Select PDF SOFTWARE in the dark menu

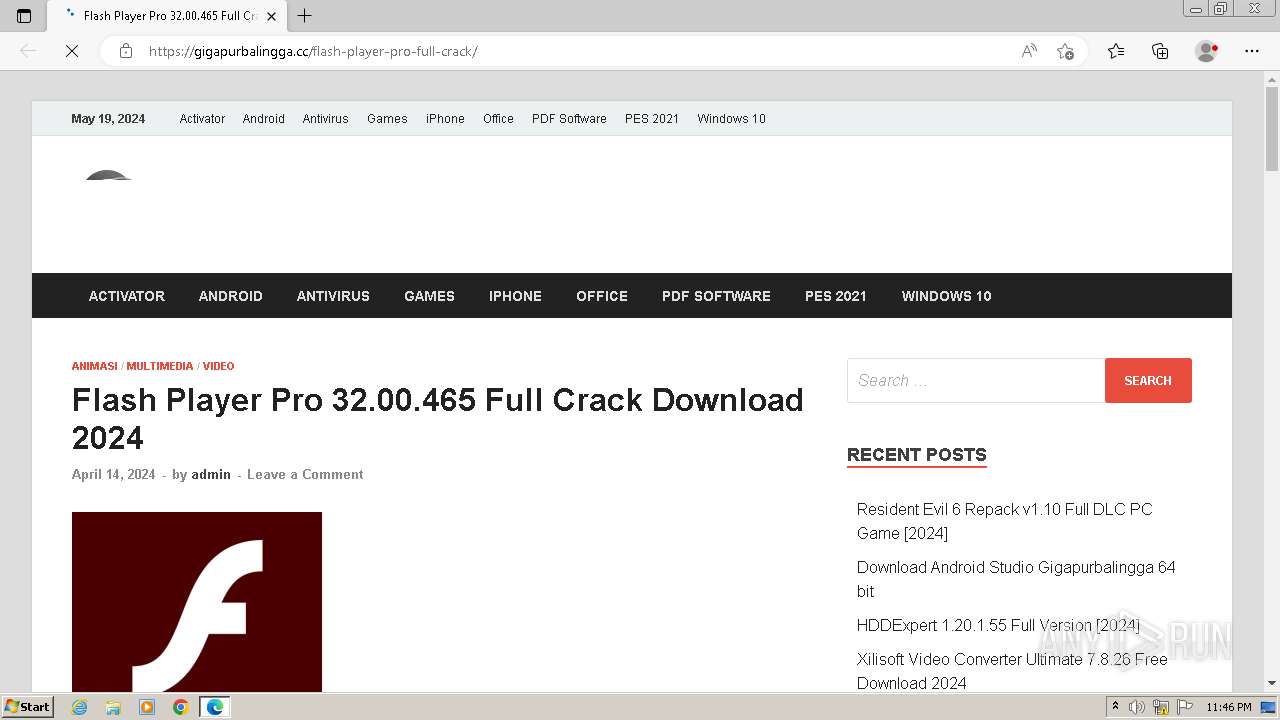(x=716, y=296)
